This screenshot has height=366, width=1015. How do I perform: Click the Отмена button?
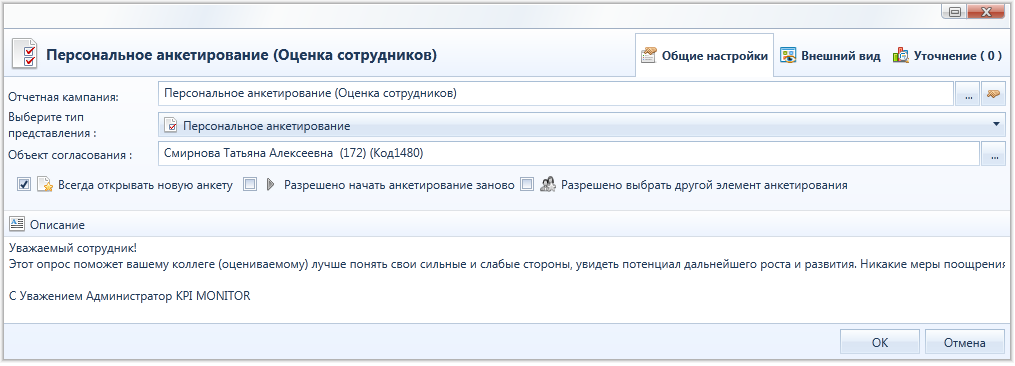(x=965, y=343)
